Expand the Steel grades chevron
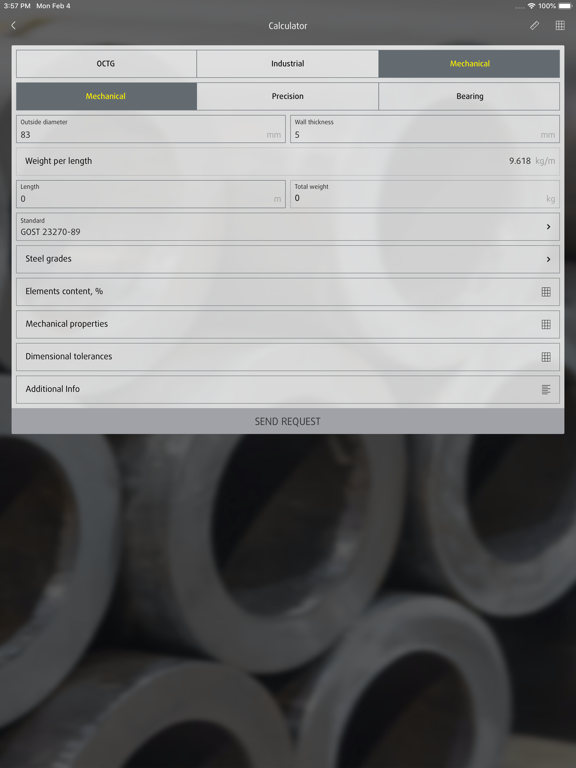The height and width of the screenshot is (768, 576). tap(548, 259)
